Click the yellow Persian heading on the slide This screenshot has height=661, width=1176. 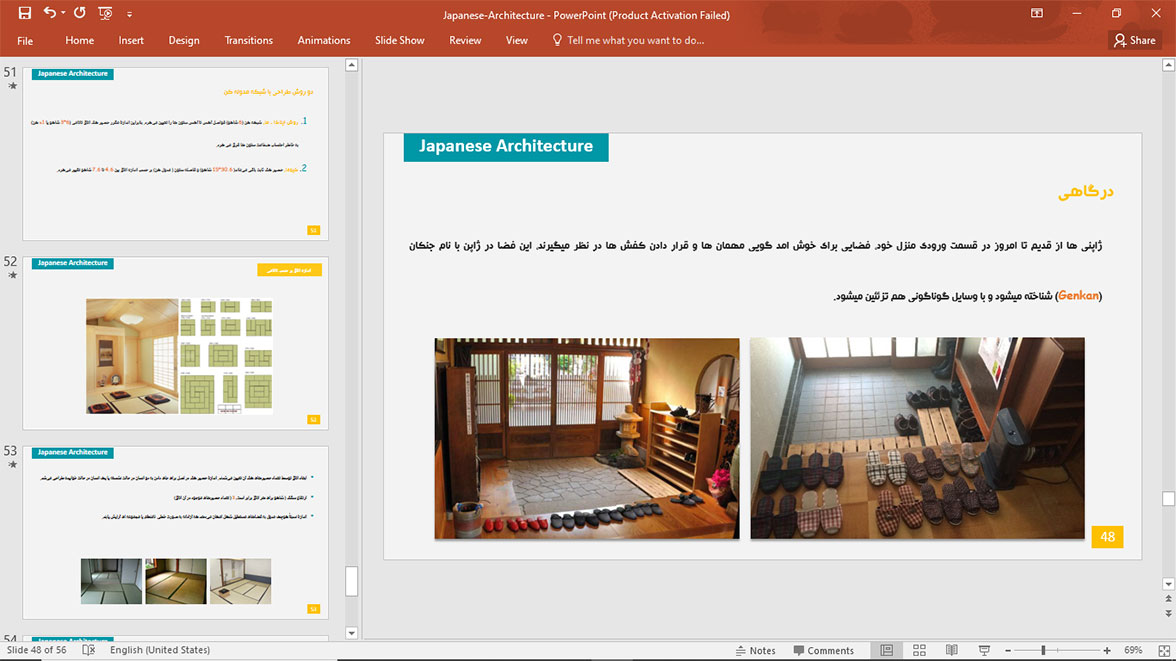1085,192
